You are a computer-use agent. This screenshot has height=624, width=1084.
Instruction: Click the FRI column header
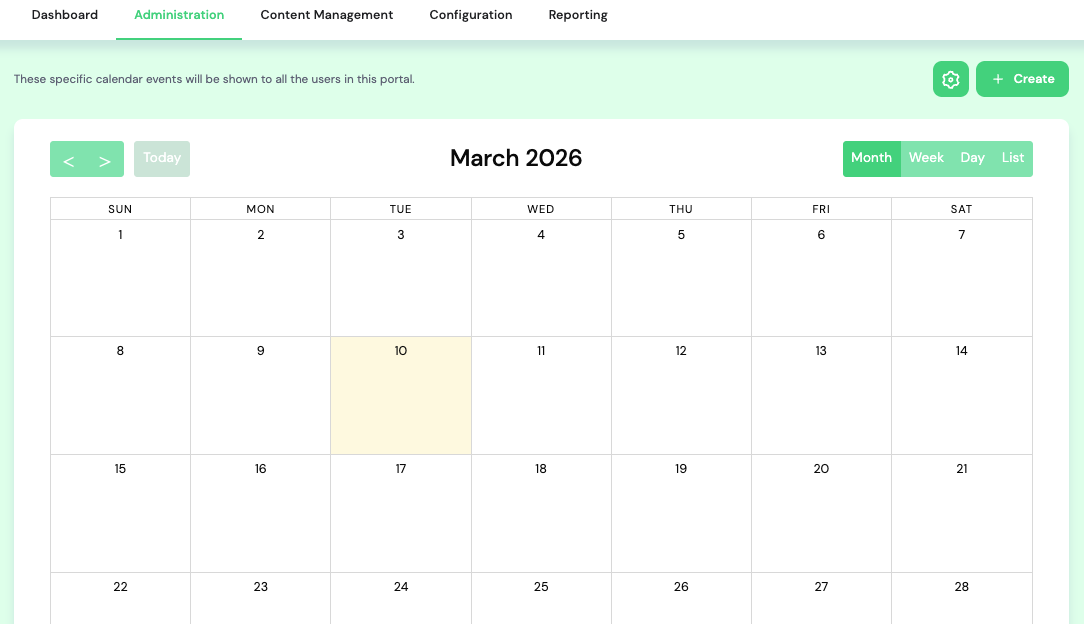pos(821,209)
